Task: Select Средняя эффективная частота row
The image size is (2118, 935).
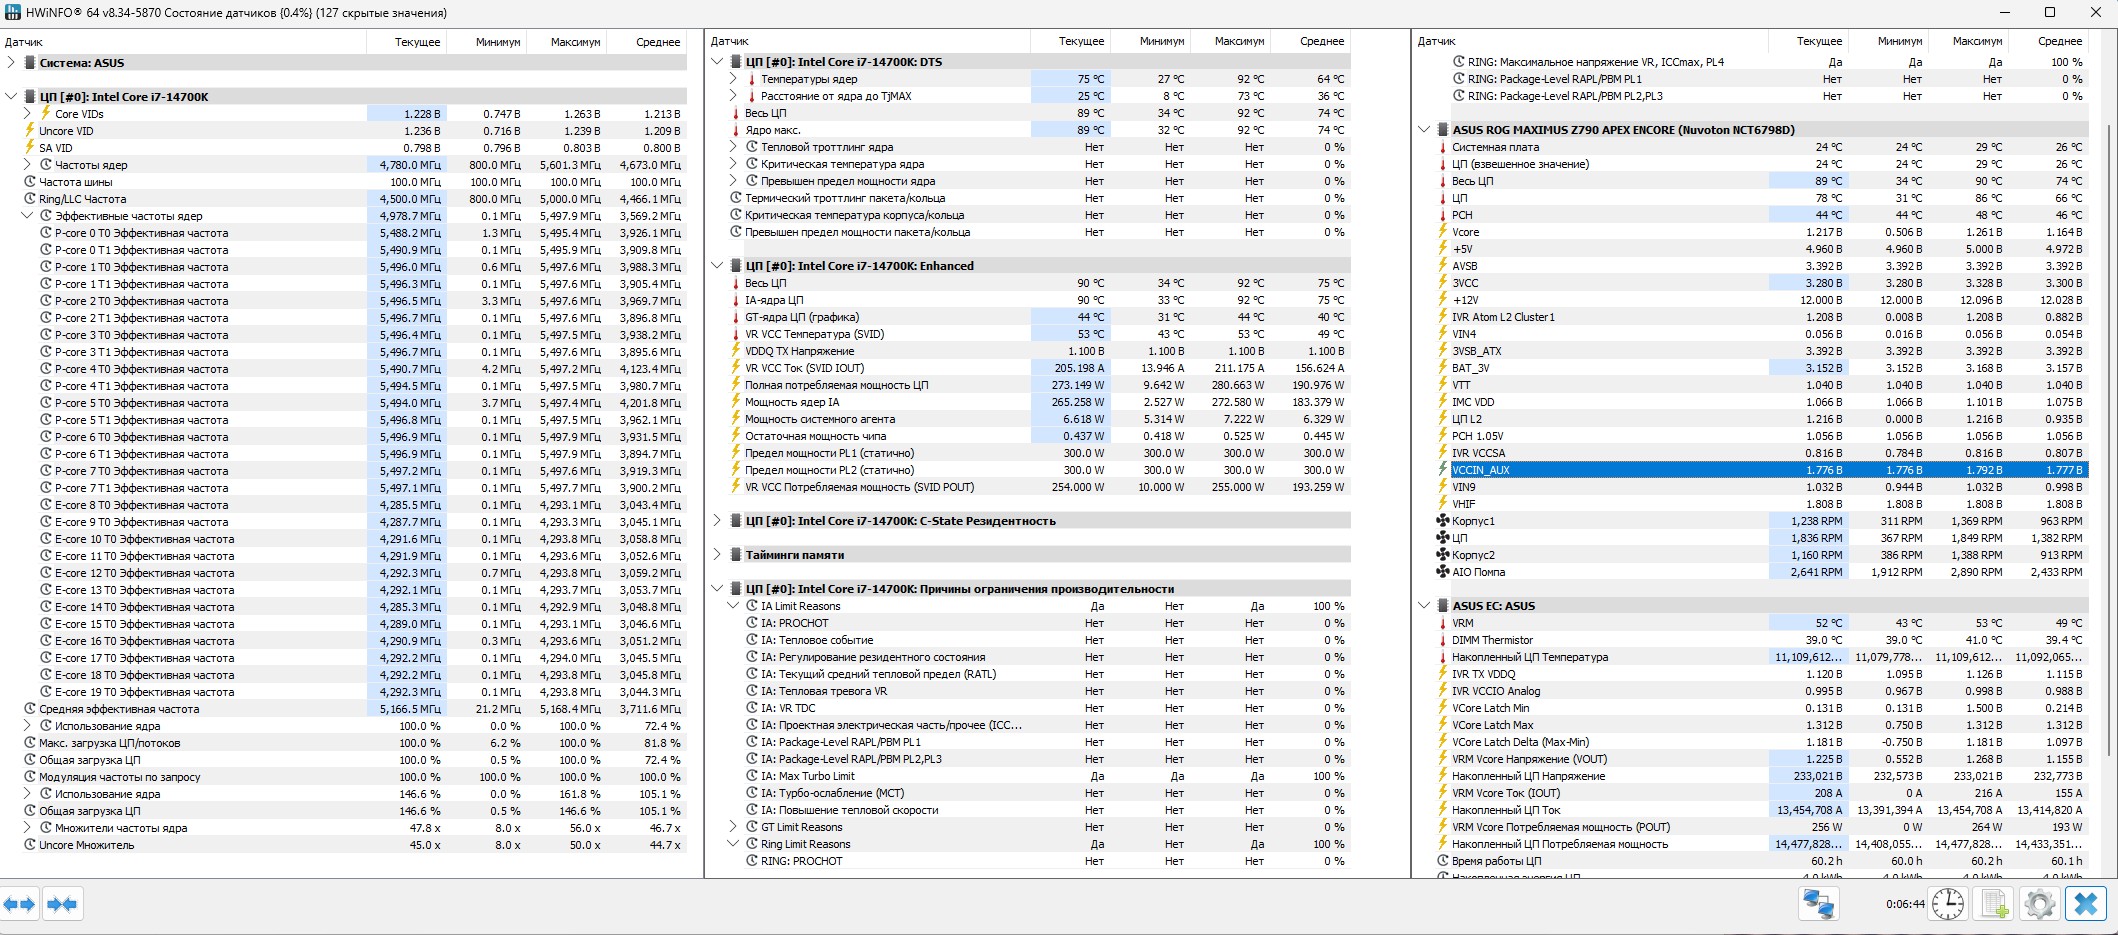Action: point(353,709)
